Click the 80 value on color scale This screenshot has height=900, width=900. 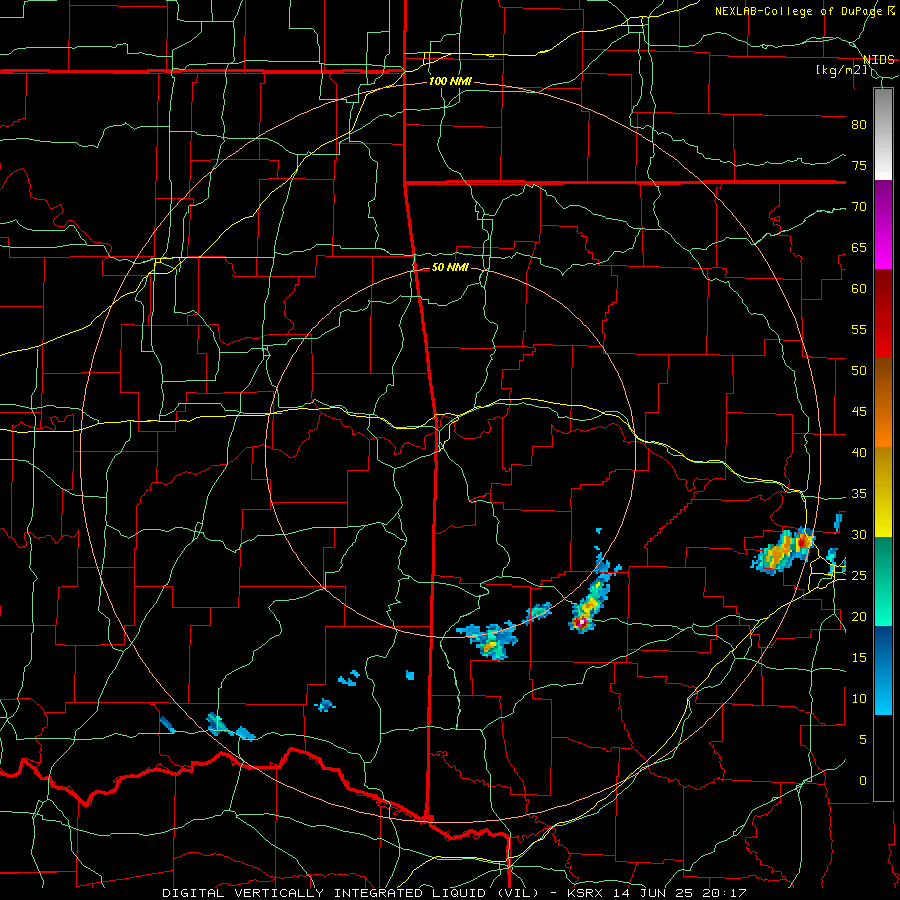click(x=859, y=125)
